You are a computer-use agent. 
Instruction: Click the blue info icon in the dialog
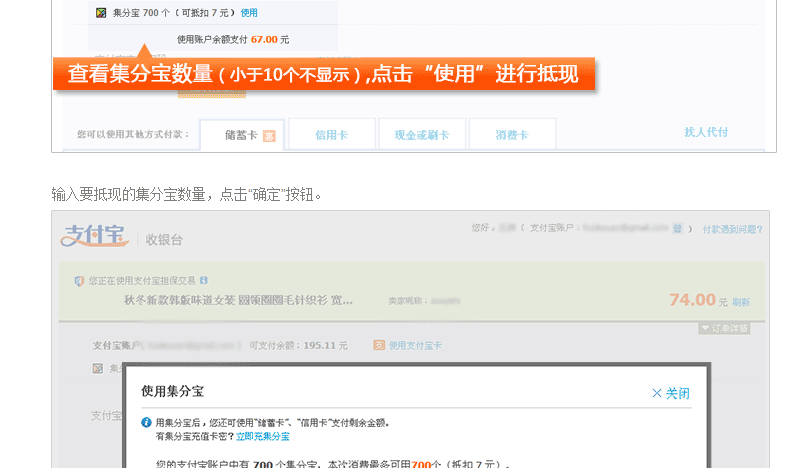pos(146,423)
